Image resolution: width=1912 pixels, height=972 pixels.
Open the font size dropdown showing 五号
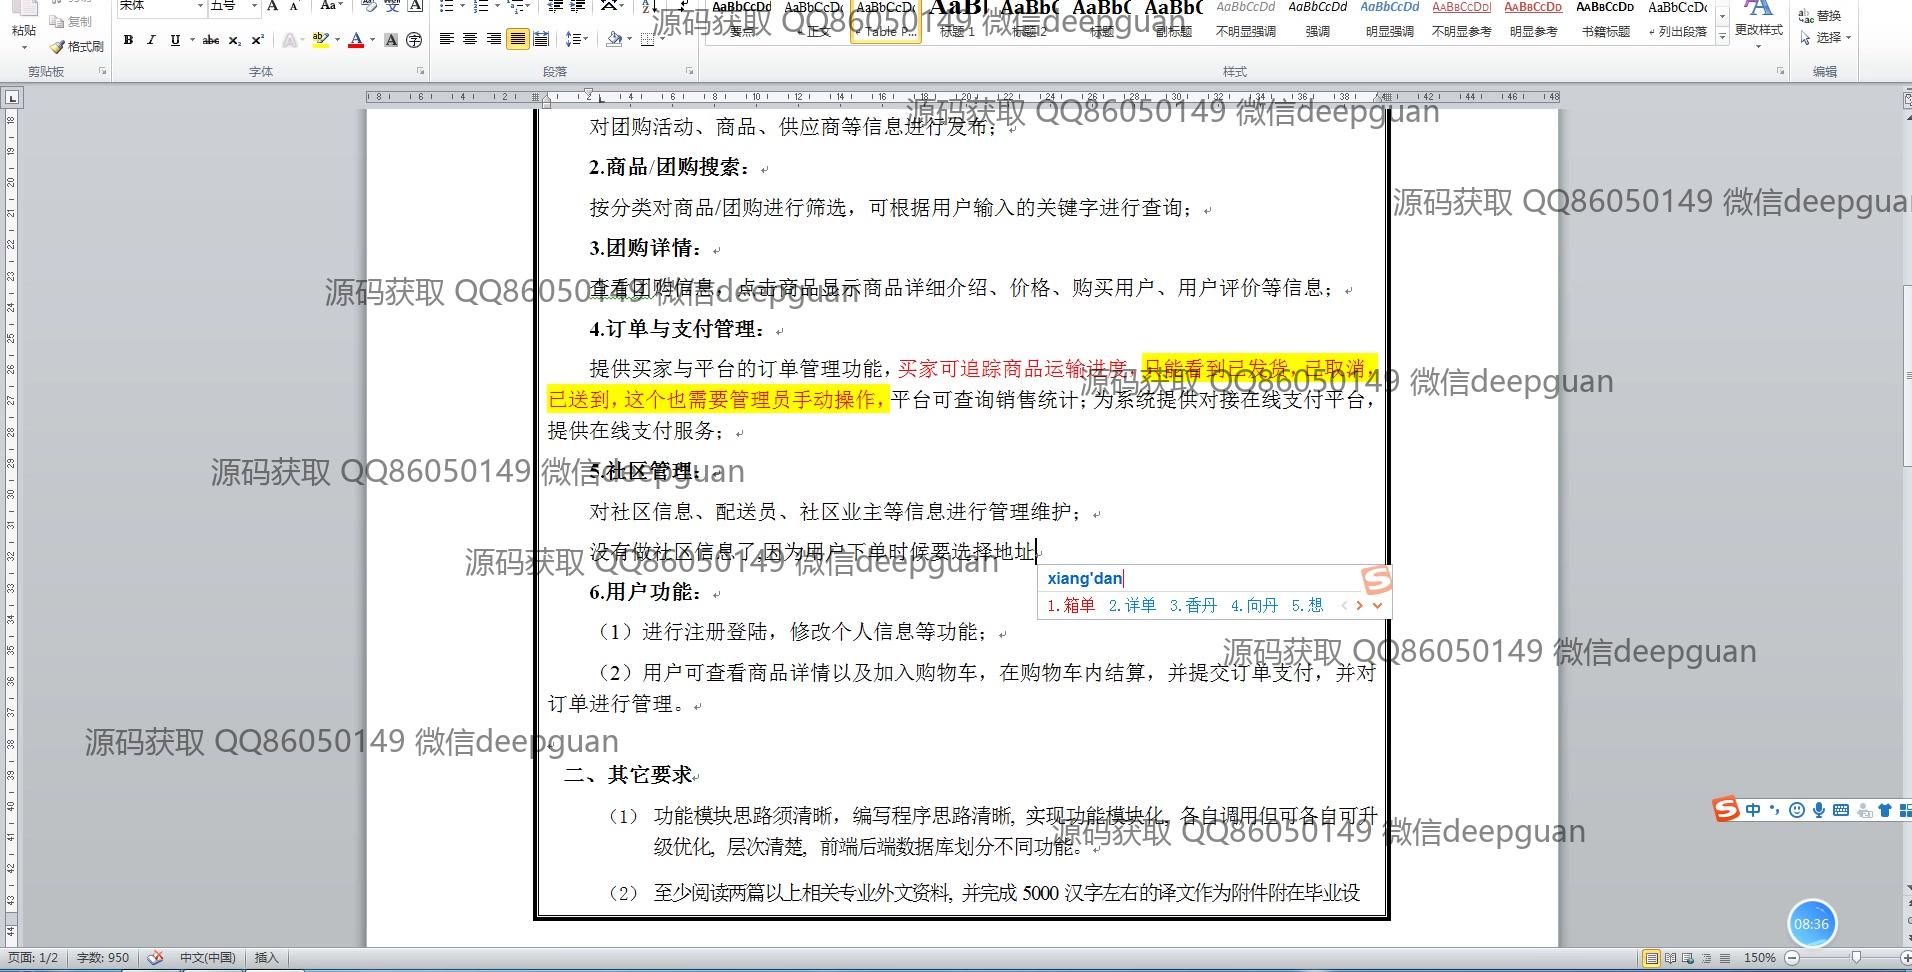tap(253, 6)
